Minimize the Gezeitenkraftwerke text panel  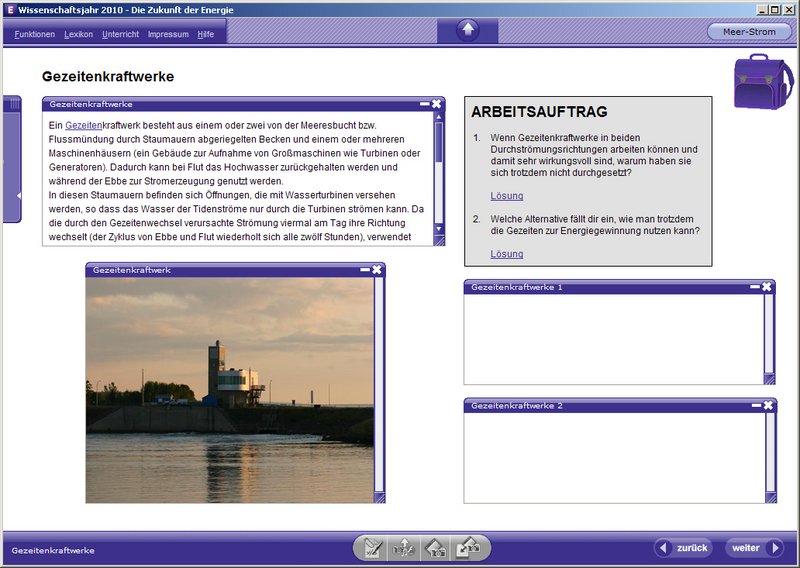pos(424,104)
